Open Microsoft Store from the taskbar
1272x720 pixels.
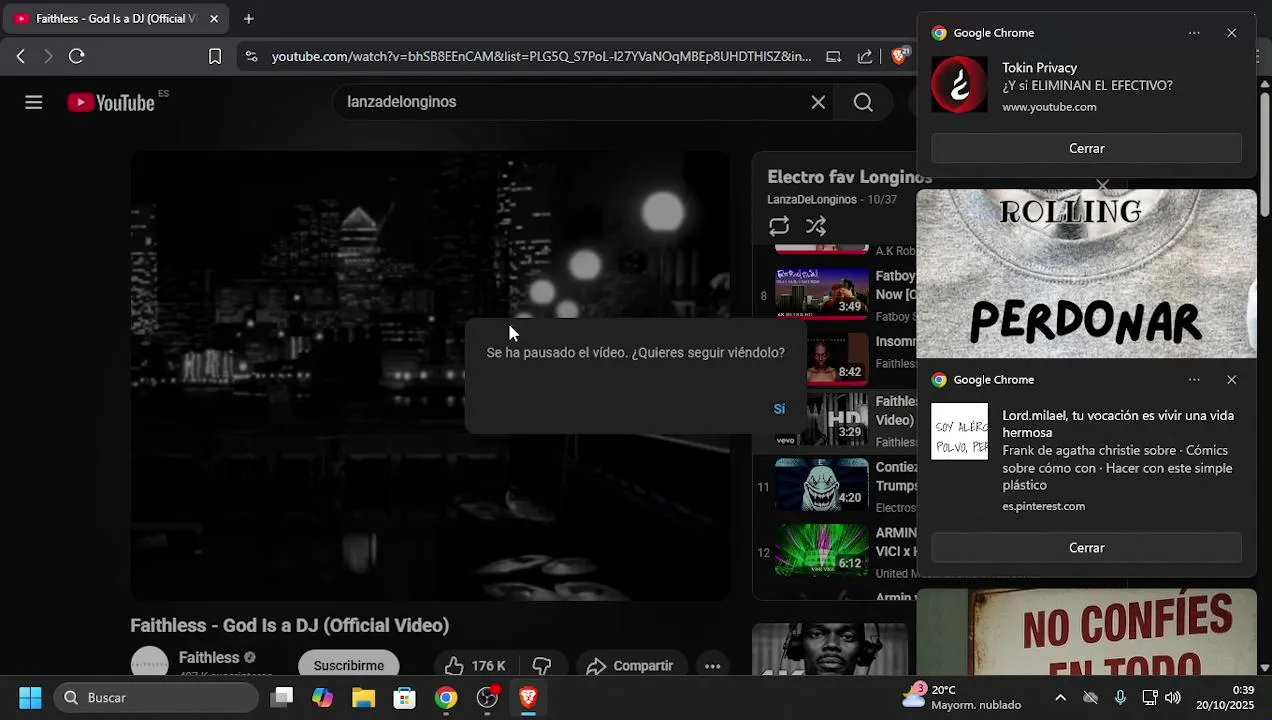pos(404,698)
